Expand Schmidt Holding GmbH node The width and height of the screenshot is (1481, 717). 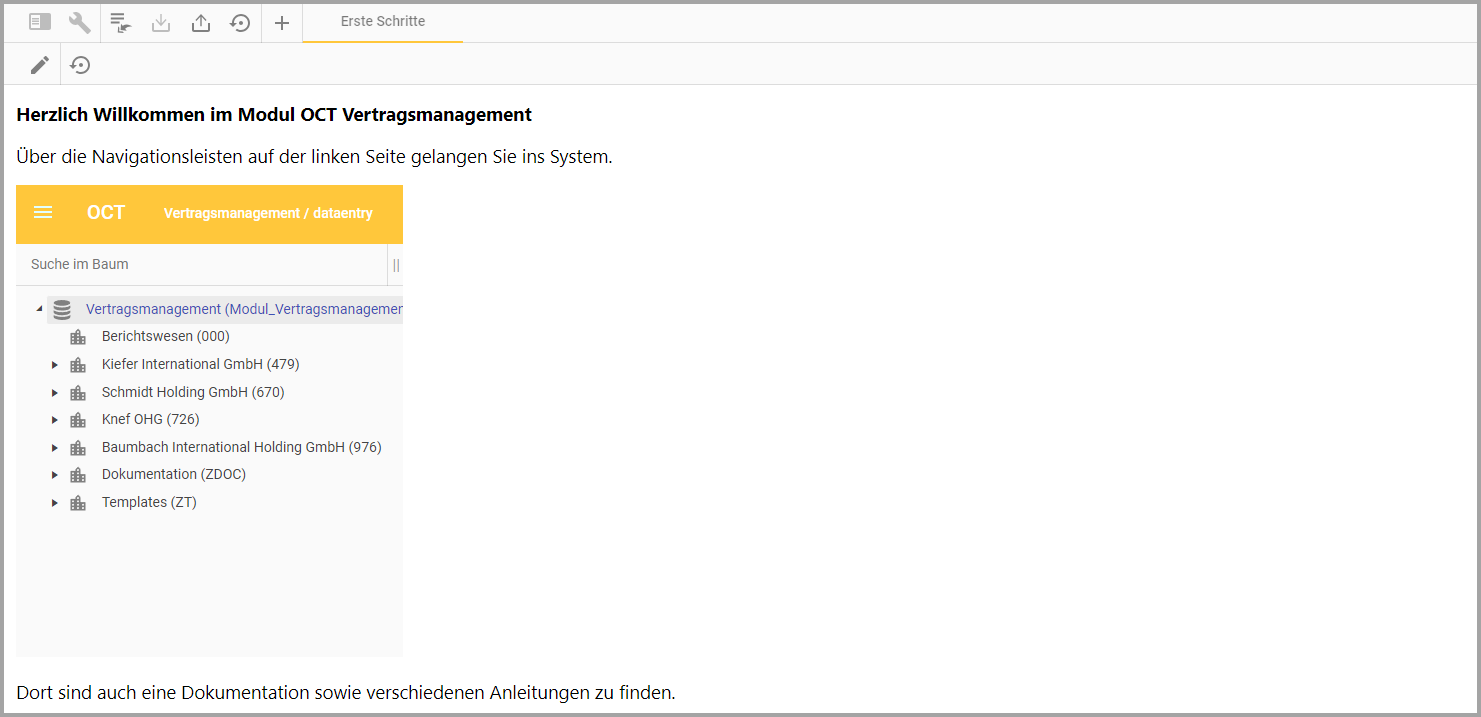click(x=55, y=393)
